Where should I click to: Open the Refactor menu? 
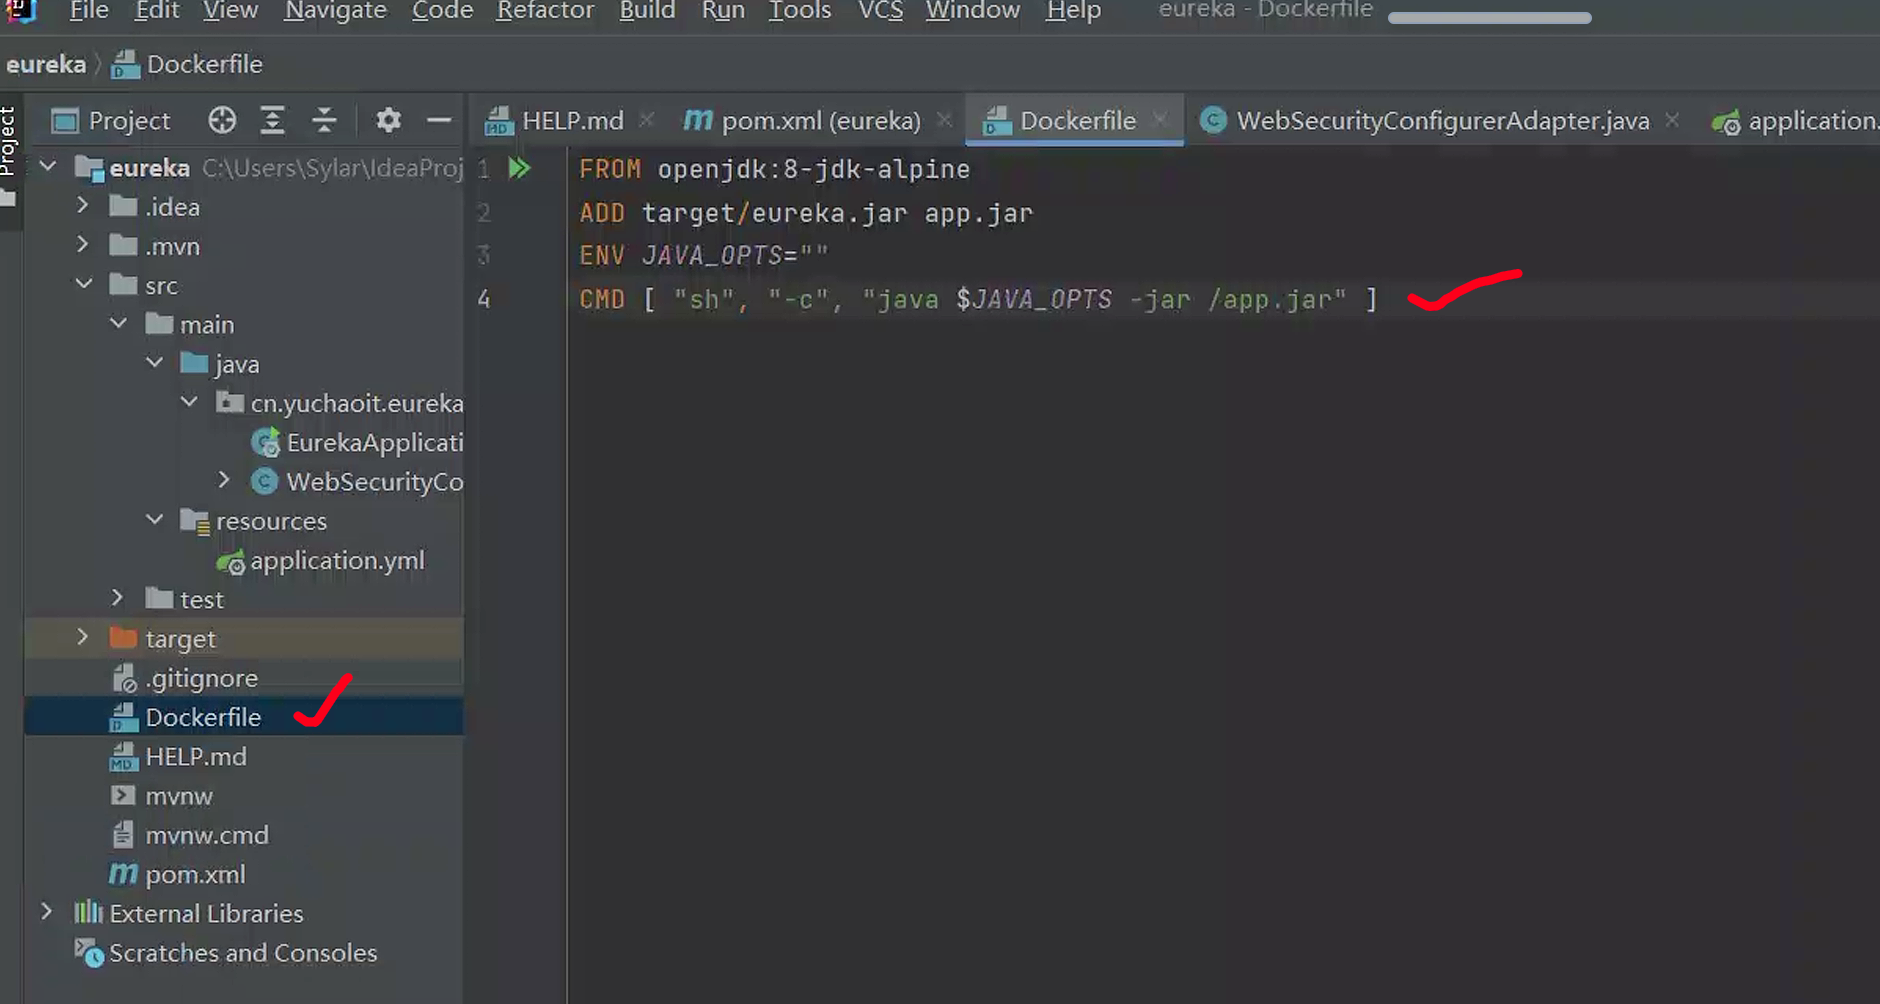coord(545,11)
